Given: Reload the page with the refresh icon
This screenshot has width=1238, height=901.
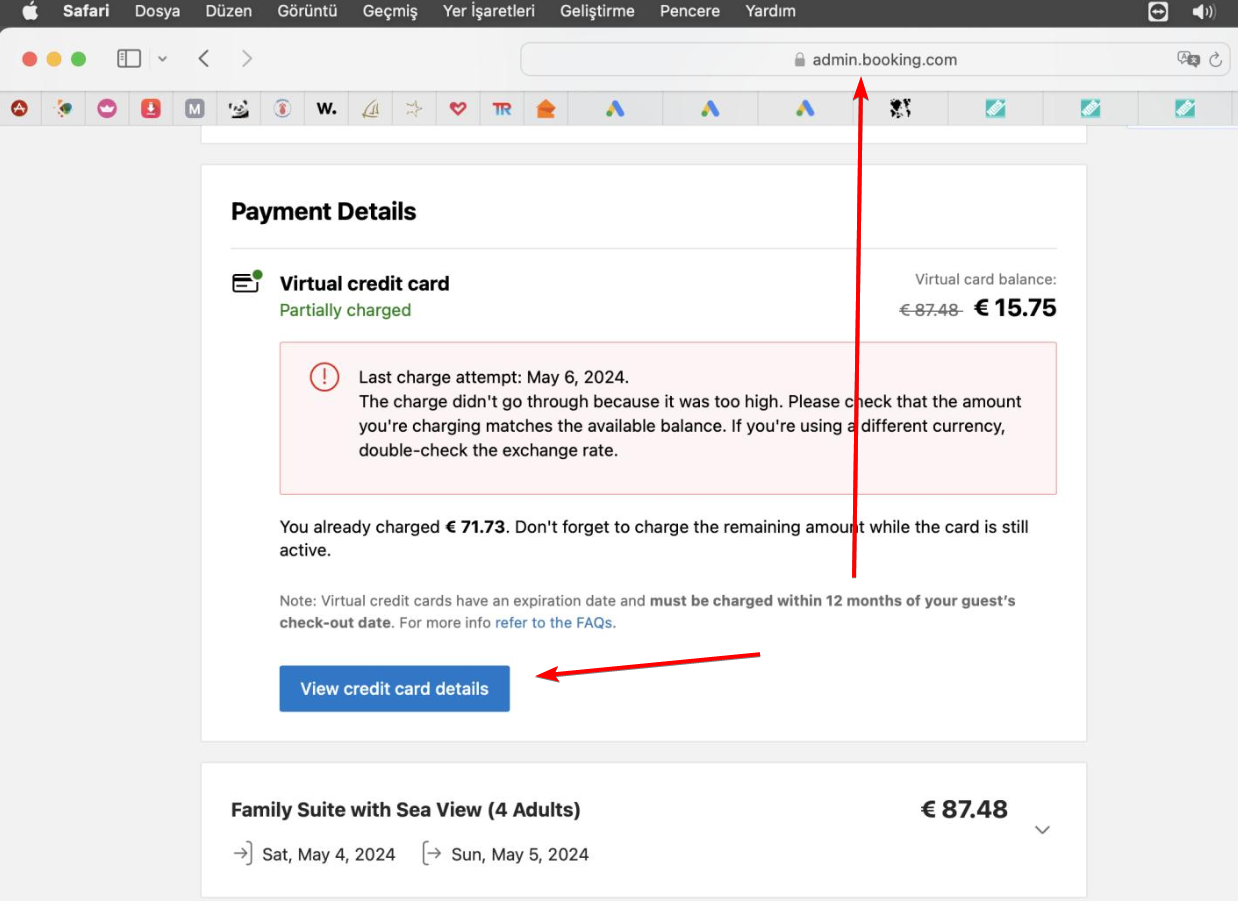Looking at the screenshot, I should click(1216, 59).
